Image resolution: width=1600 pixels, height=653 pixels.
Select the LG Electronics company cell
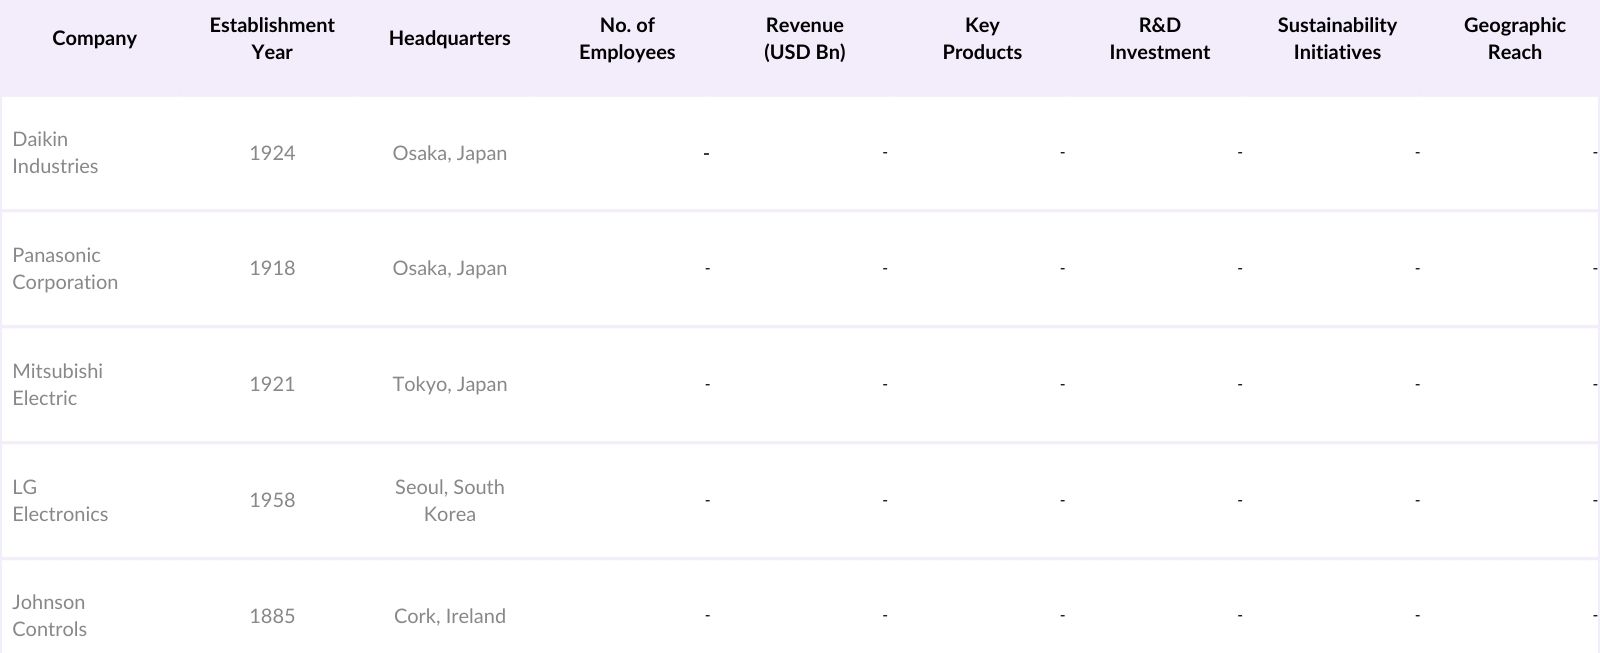coord(60,500)
